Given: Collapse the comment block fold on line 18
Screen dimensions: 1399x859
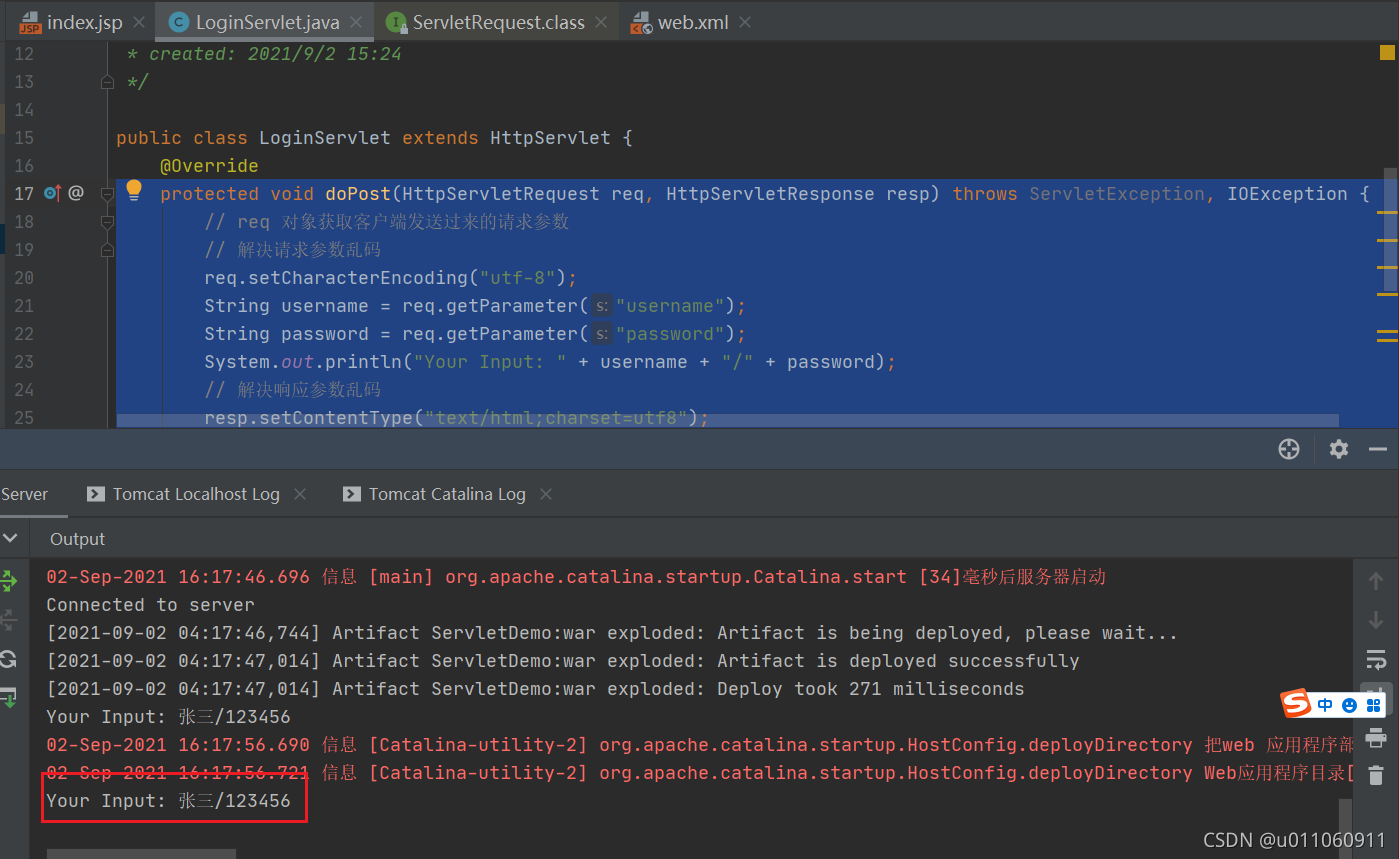Looking at the screenshot, I should (108, 222).
